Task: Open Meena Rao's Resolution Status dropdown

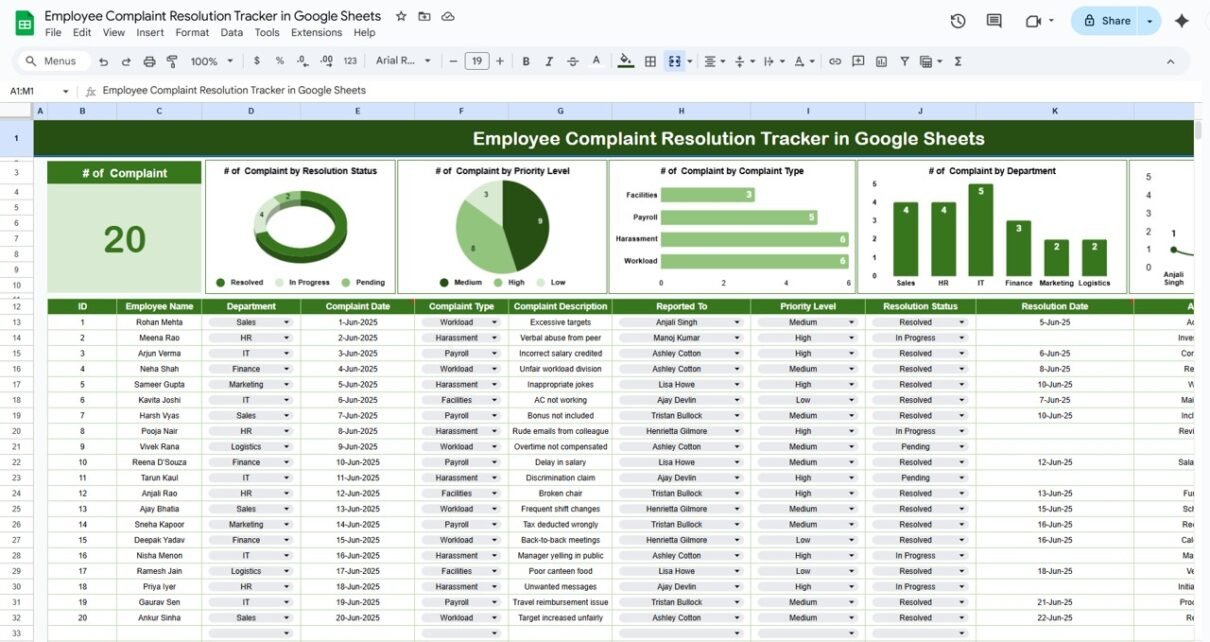Action: click(962, 338)
